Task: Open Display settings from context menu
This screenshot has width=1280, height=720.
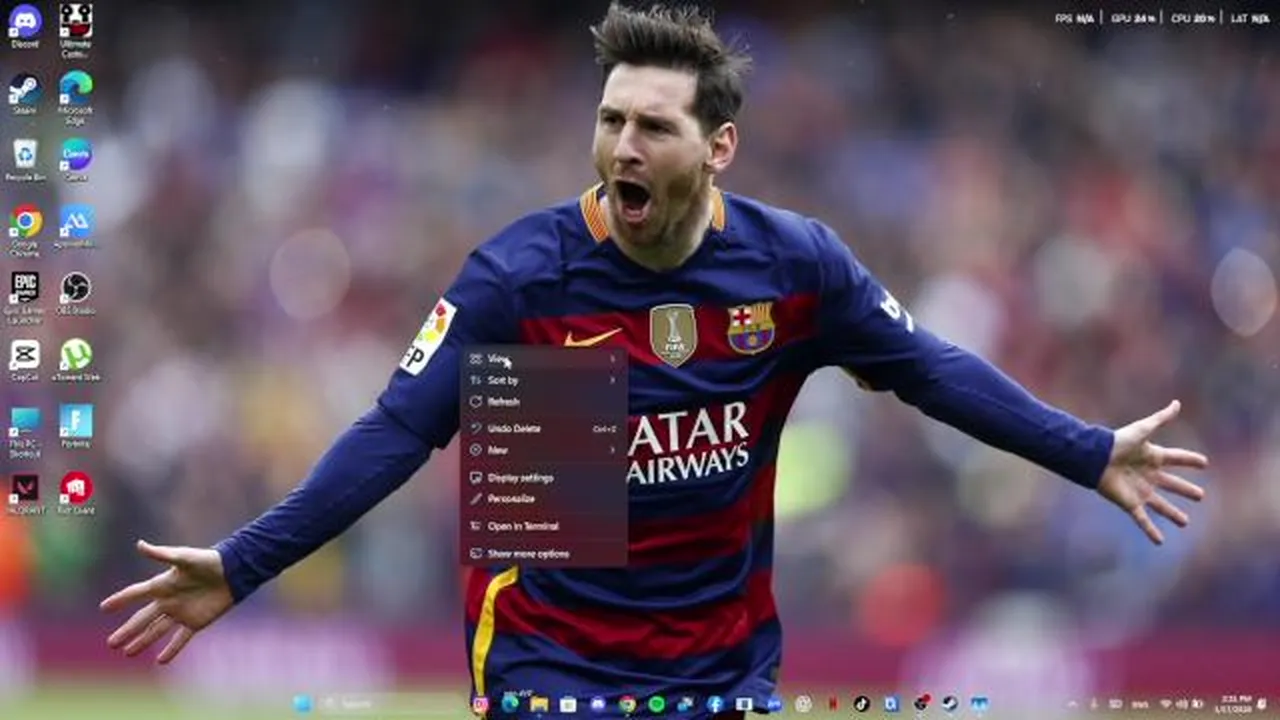Action: pos(544,478)
